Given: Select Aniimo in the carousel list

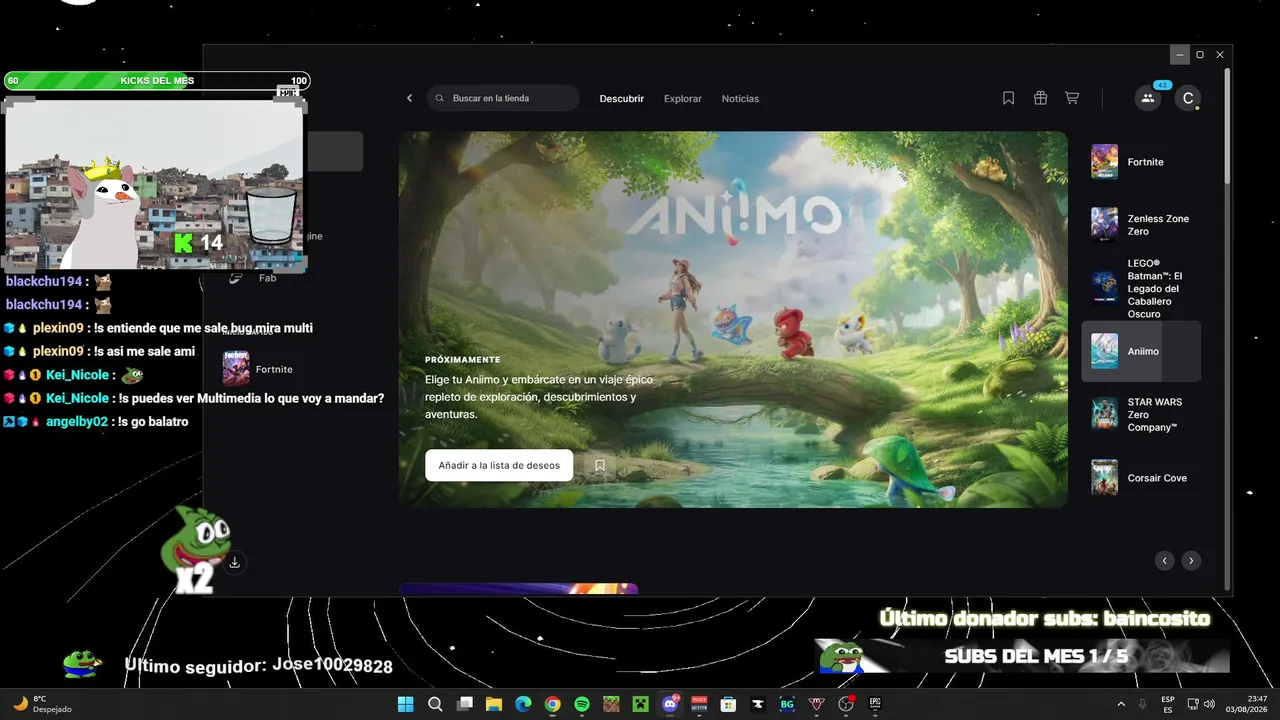Looking at the screenshot, I should click(1142, 351).
